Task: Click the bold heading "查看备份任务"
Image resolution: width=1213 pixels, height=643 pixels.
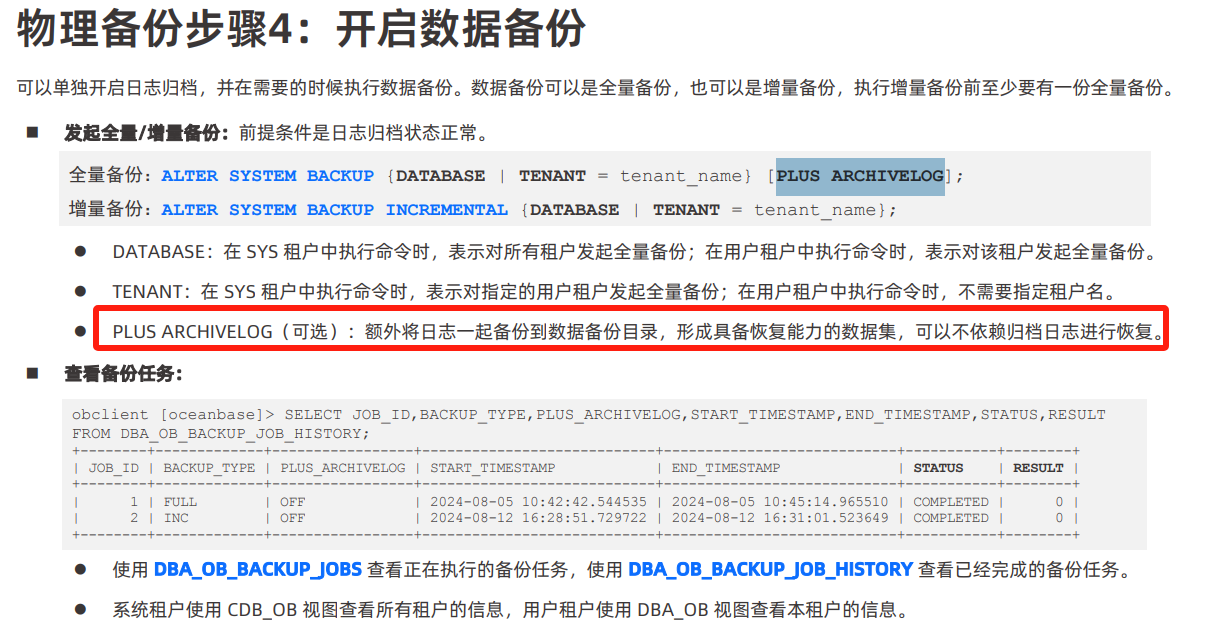Action: 123,375
